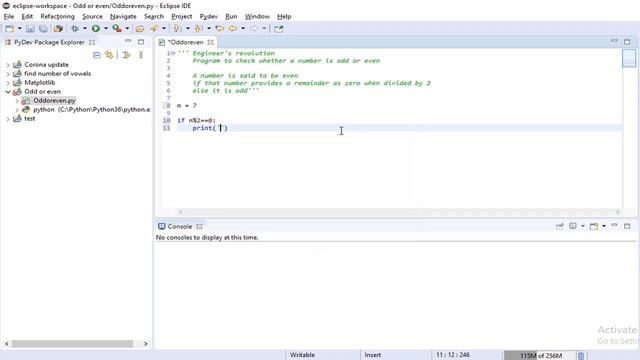Click the Save icon in the toolbar
640x360 pixels.
point(30,29)
